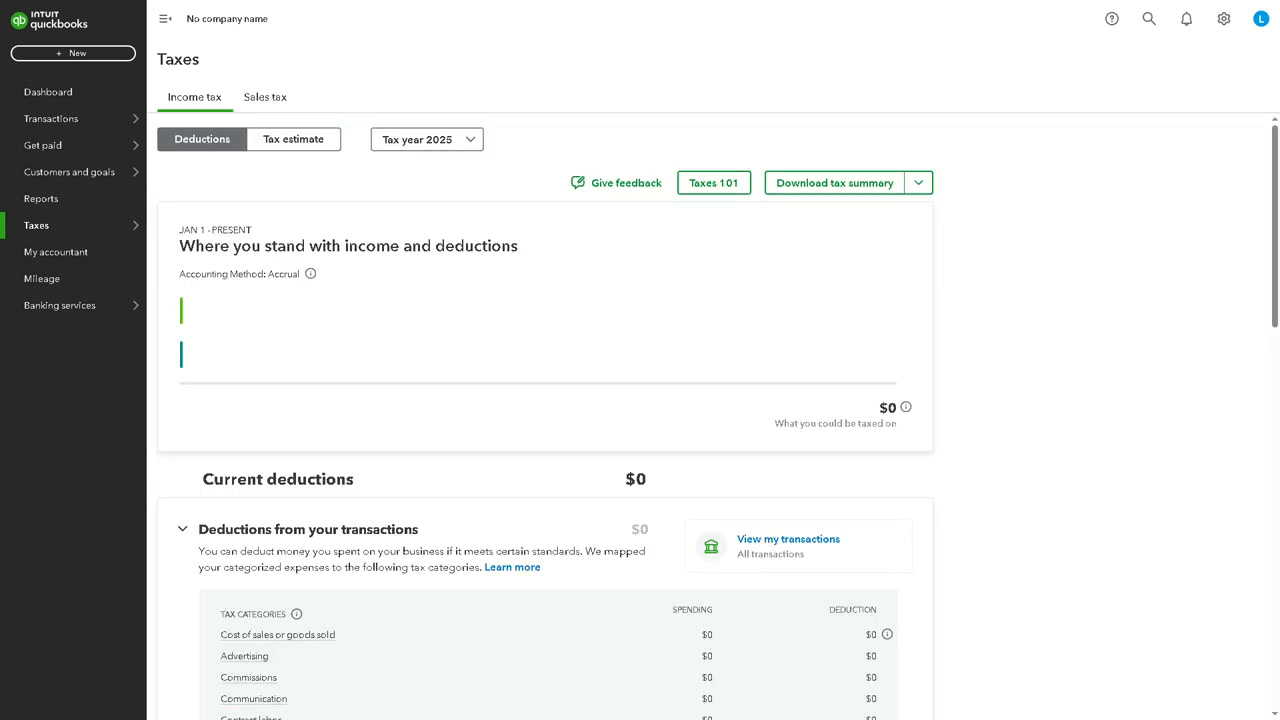Open Dashboard in the sidebar

point(48,92)
